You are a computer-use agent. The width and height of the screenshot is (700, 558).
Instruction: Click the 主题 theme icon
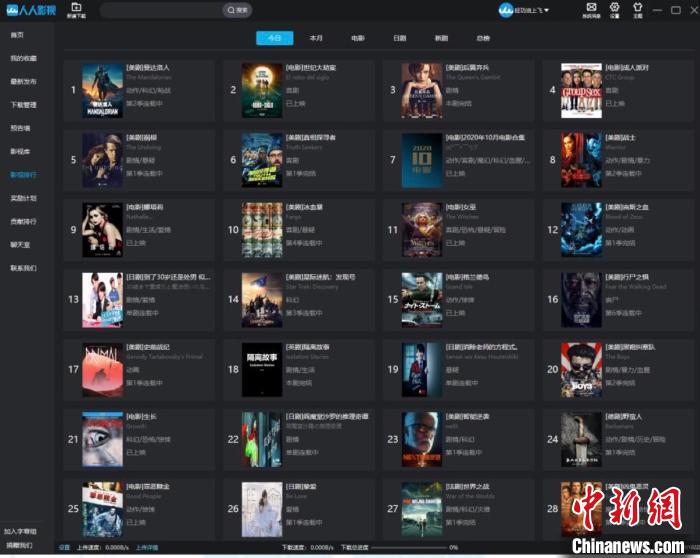638,9
